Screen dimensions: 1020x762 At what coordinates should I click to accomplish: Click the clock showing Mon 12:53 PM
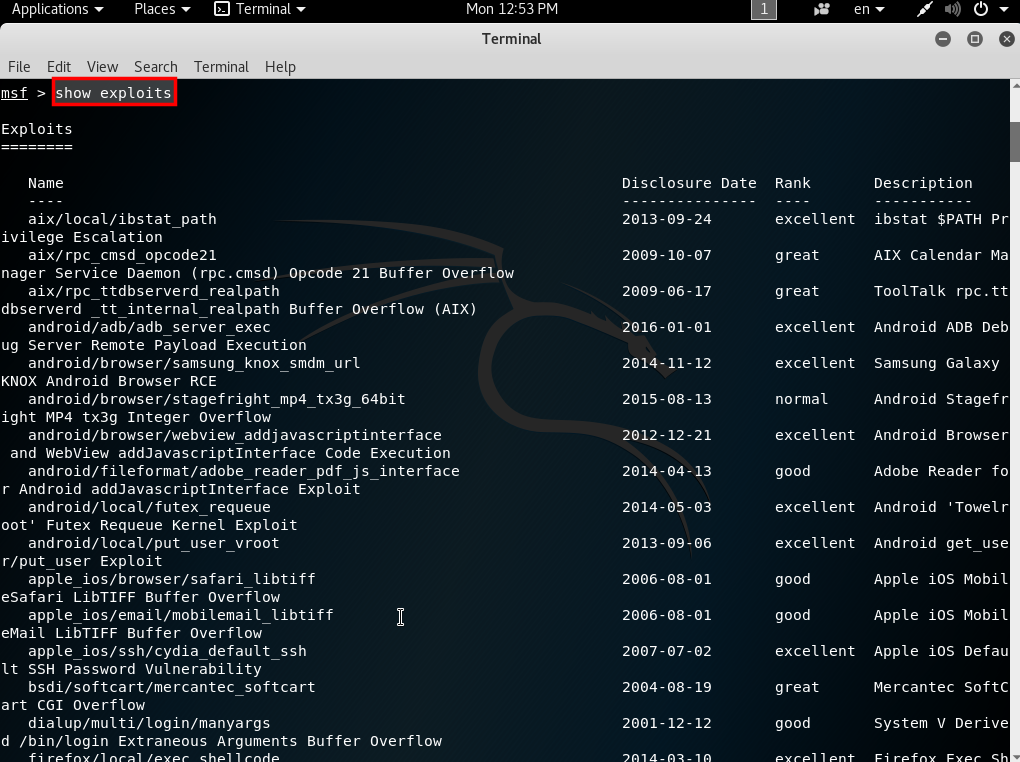[x=512, y=9]
